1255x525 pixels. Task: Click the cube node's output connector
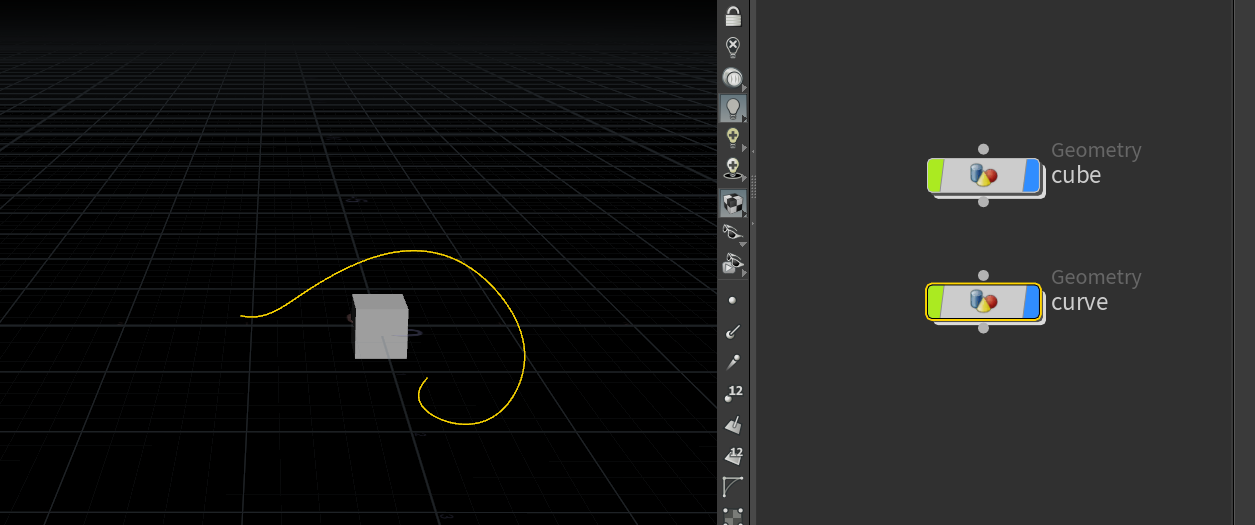[984, 202]
